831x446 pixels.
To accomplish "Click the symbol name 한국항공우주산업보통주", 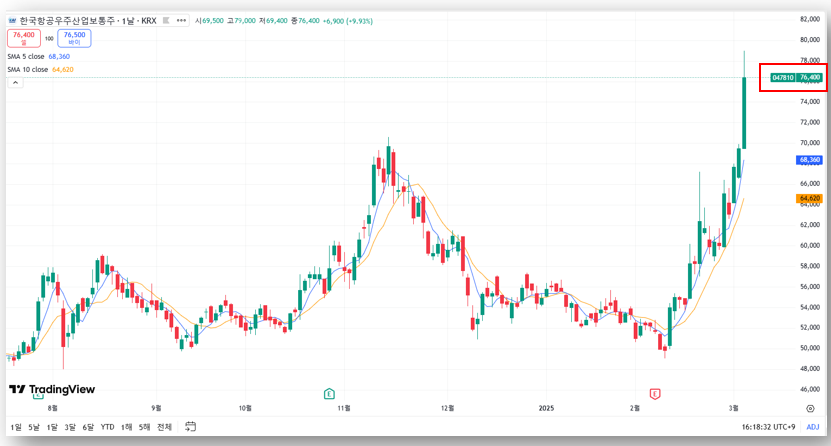I will (x=67, y=21).
